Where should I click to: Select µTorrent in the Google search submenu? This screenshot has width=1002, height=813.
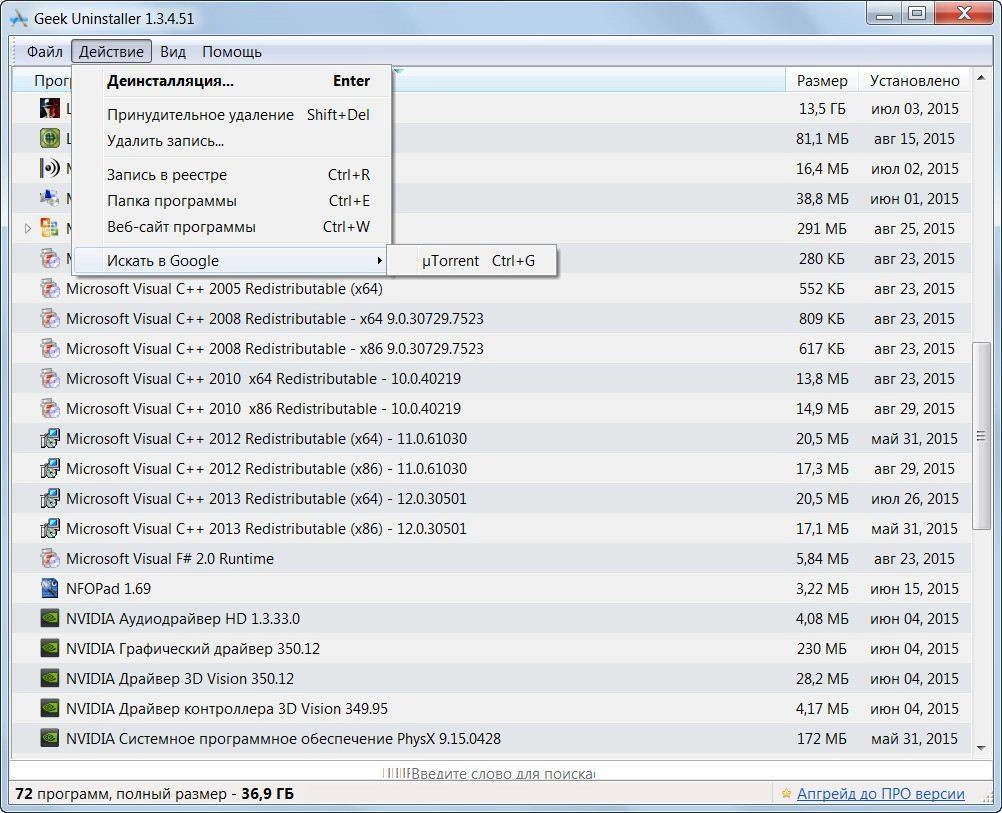[x=472, y=261]
